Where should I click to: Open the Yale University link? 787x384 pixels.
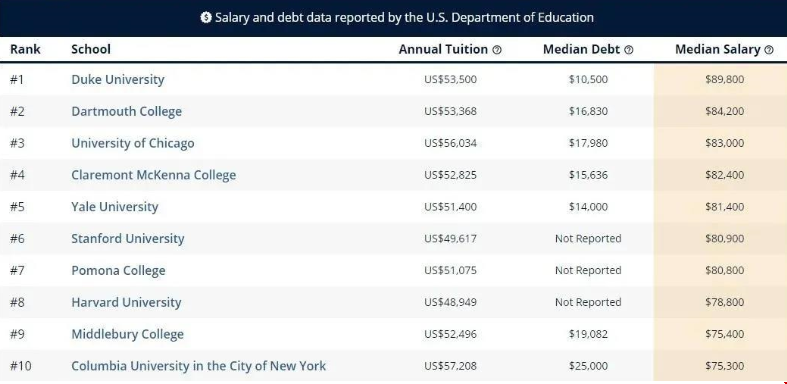tap(115, 207)
